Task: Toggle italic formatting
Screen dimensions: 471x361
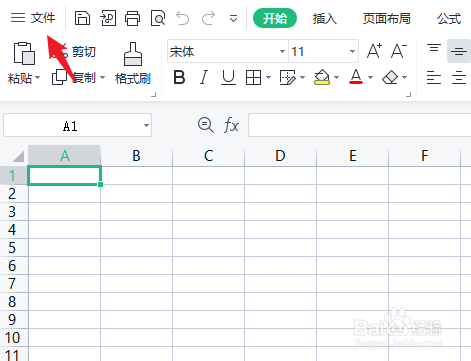Action: coord(204,77)
